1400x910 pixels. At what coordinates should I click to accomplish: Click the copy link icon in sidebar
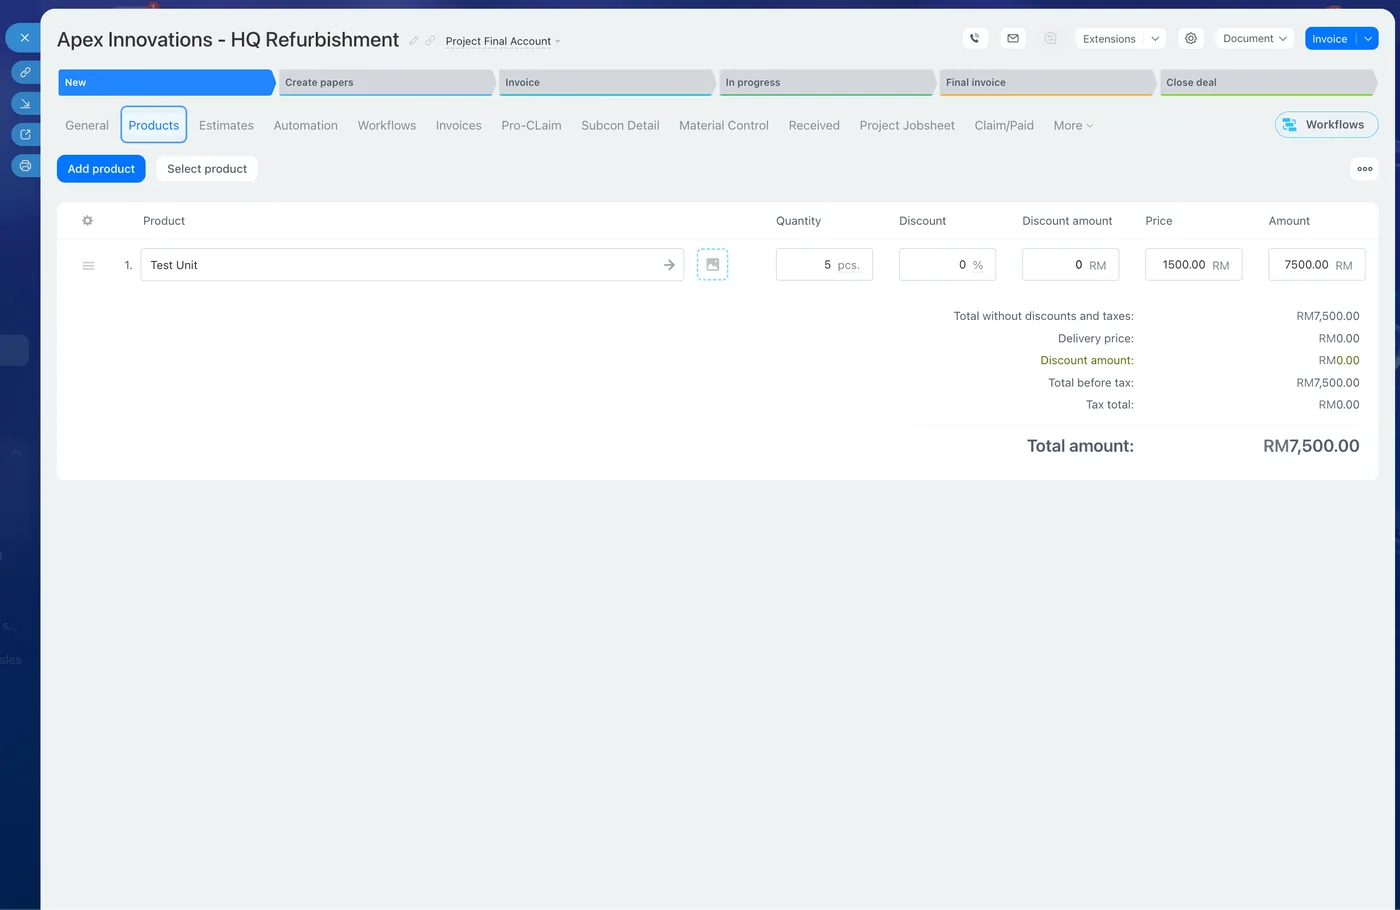pyautogui.click(x=25, y=72)
